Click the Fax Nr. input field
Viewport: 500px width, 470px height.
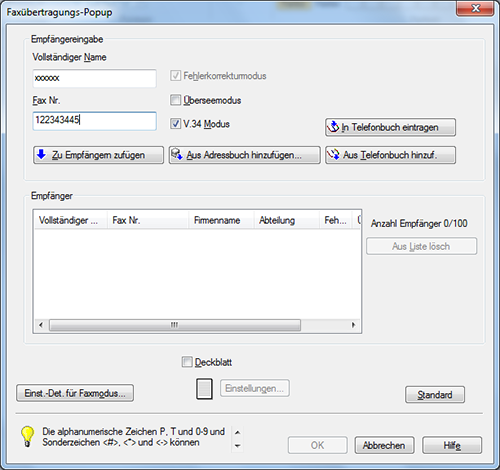click(x=95, y=121)
